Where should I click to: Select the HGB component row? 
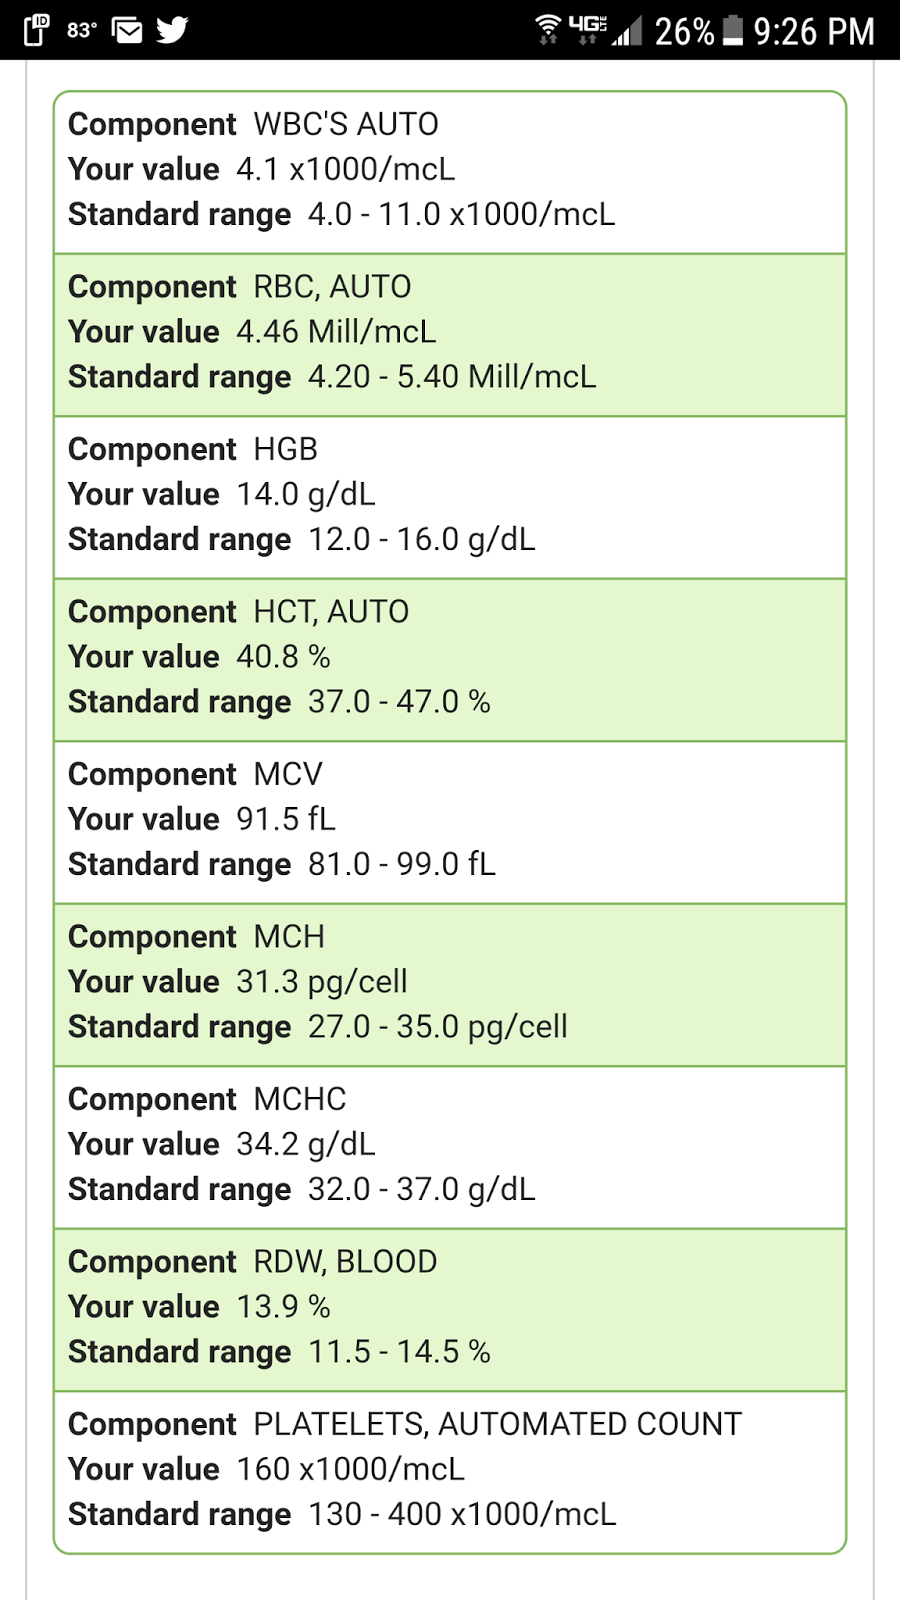tap(450, 497)
